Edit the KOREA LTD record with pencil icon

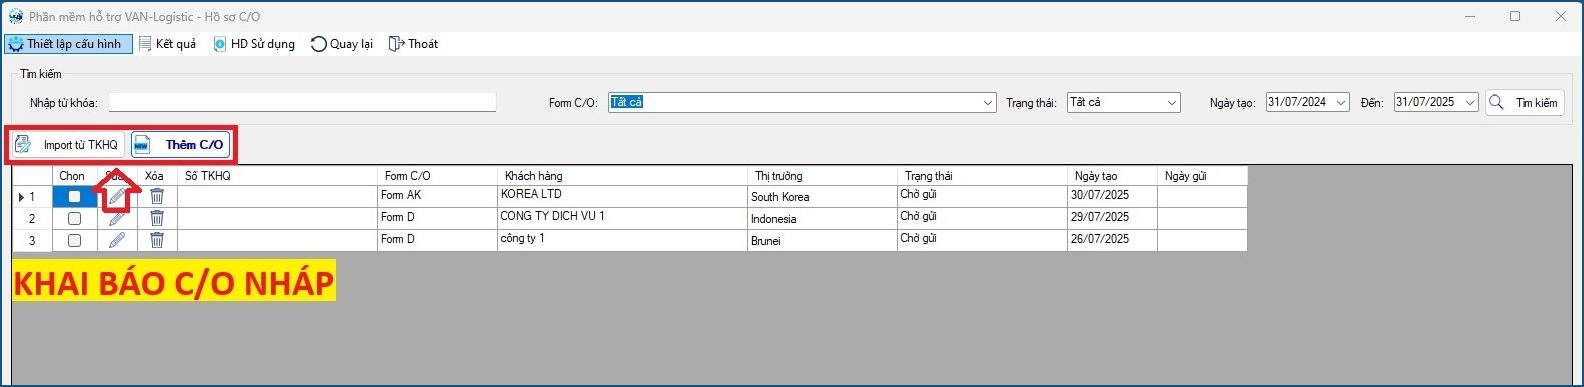pos(117,196)
